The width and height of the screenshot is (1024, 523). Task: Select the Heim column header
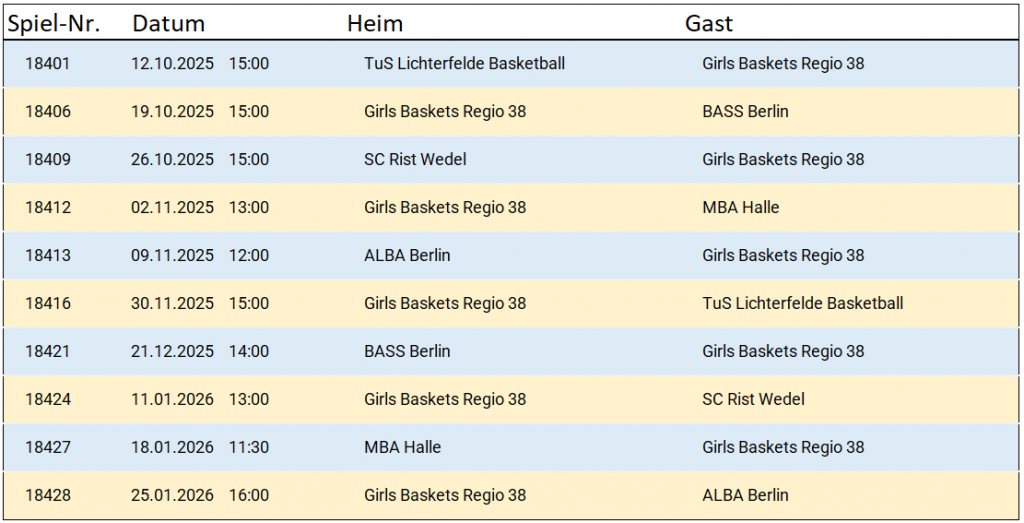click(375, 23)
